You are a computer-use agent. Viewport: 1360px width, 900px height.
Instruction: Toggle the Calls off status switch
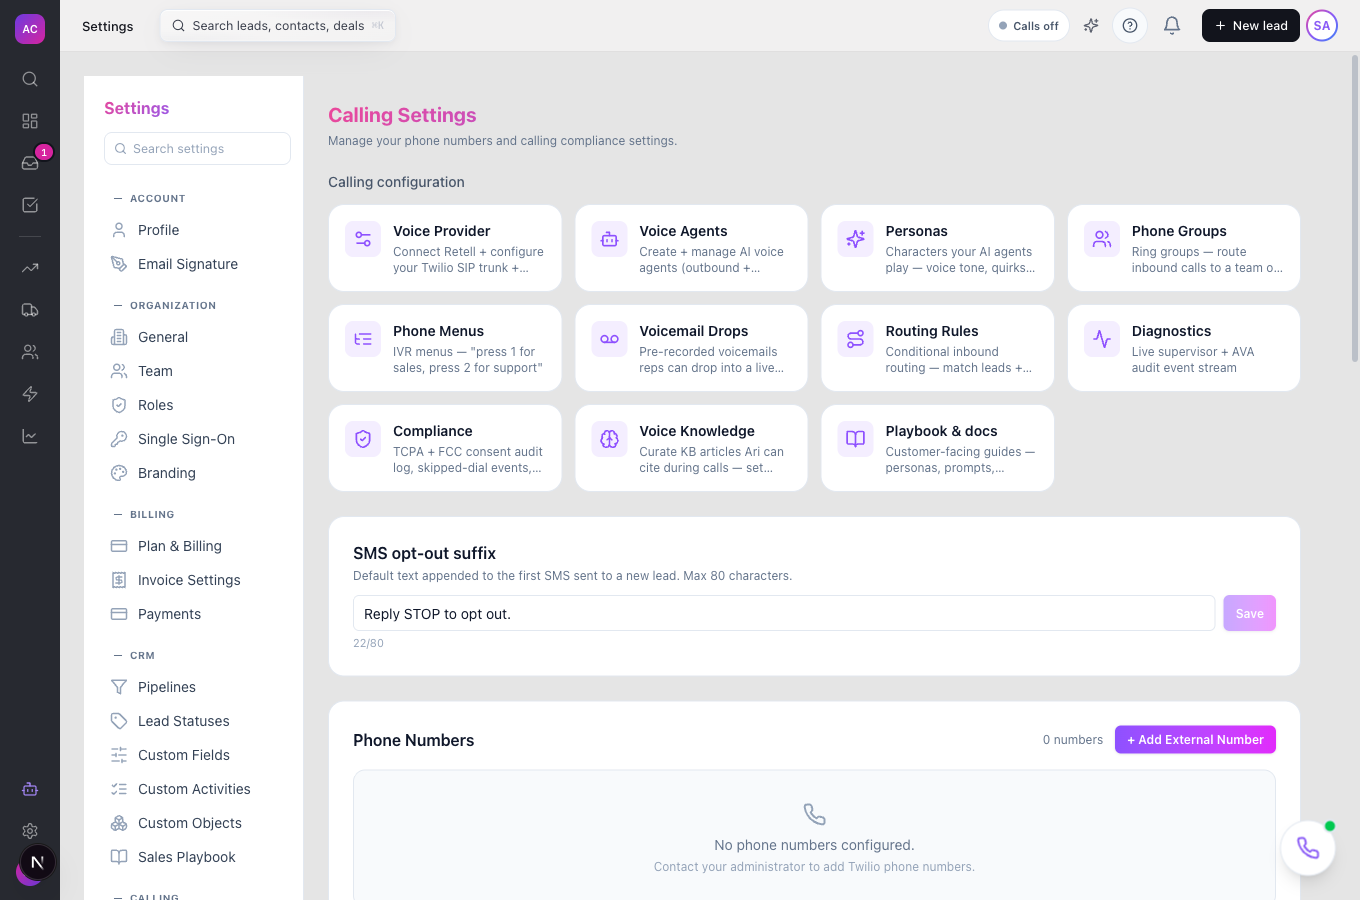1029,26
